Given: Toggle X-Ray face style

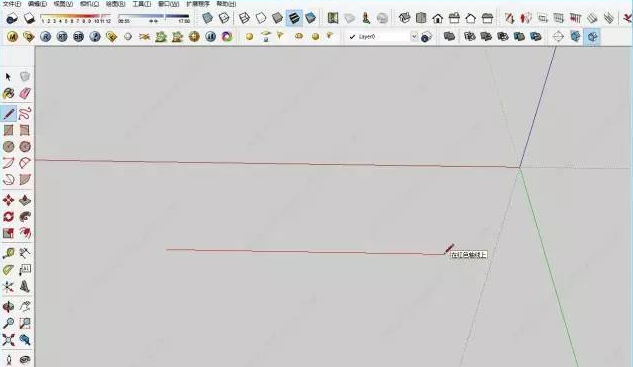Looking at the screenshot, I should (x=208, y=18).
